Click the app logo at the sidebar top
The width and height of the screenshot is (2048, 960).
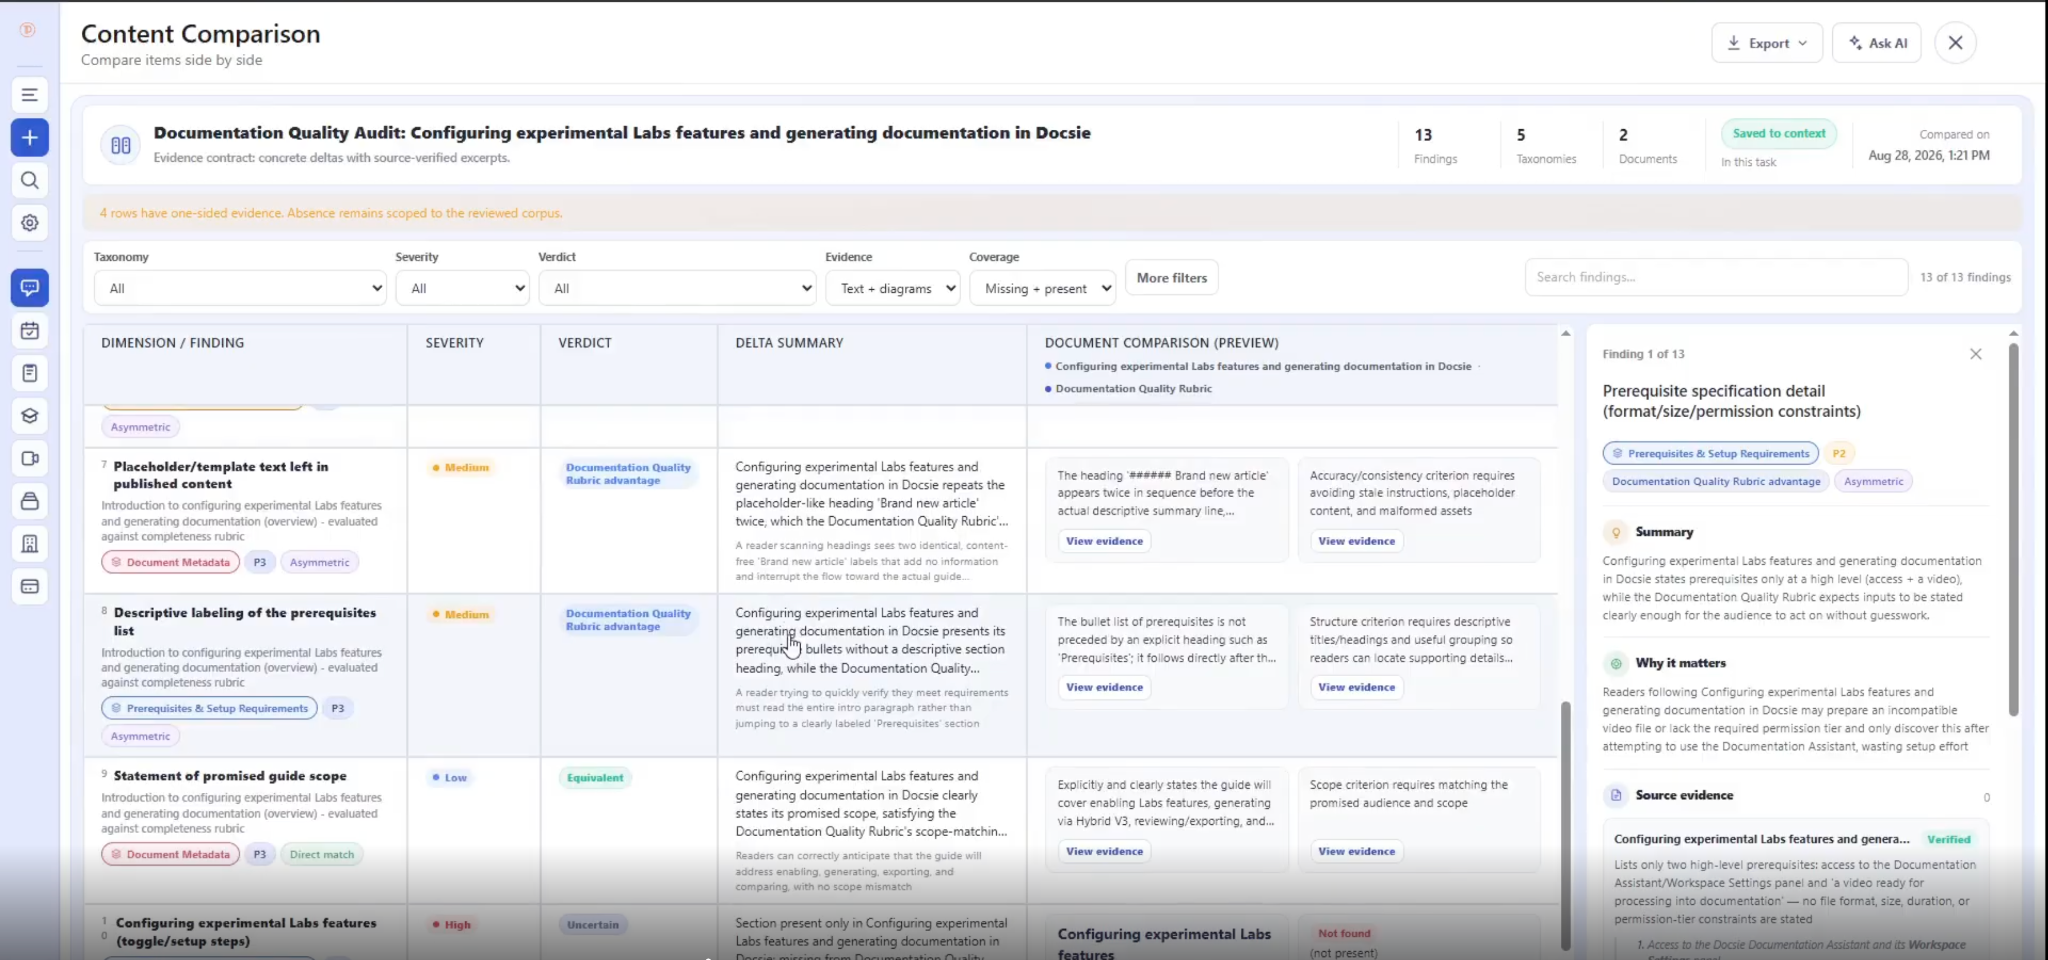click(x=28, y=30)
